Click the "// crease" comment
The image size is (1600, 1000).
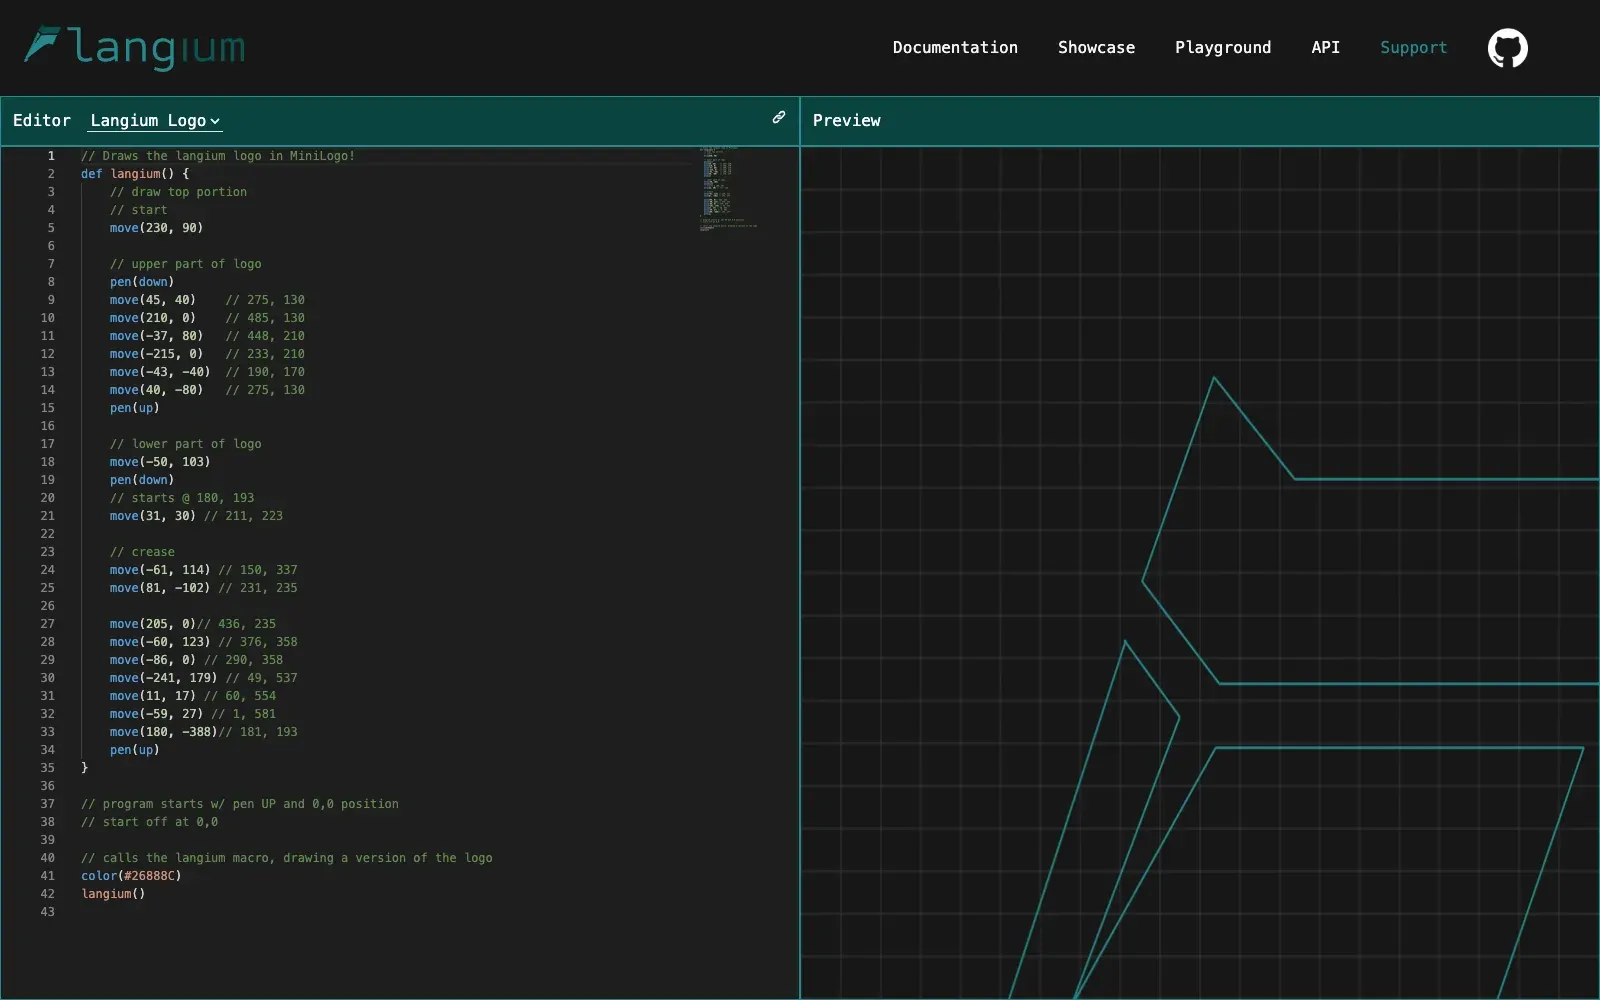pos(142,552)
